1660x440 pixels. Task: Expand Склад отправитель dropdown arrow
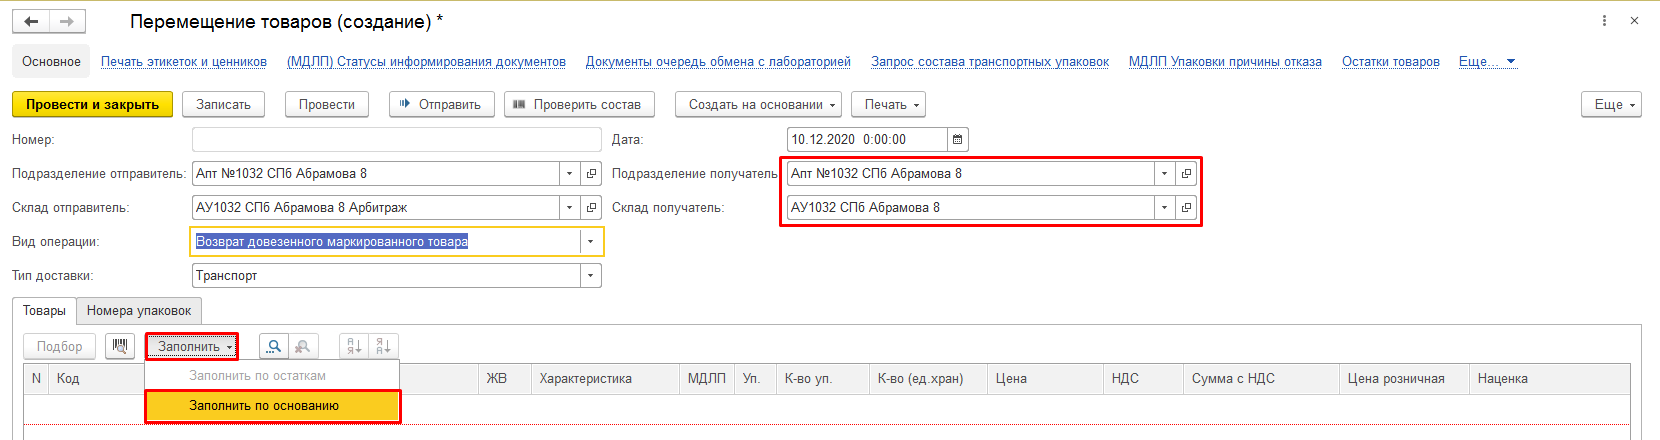[569, 208]
